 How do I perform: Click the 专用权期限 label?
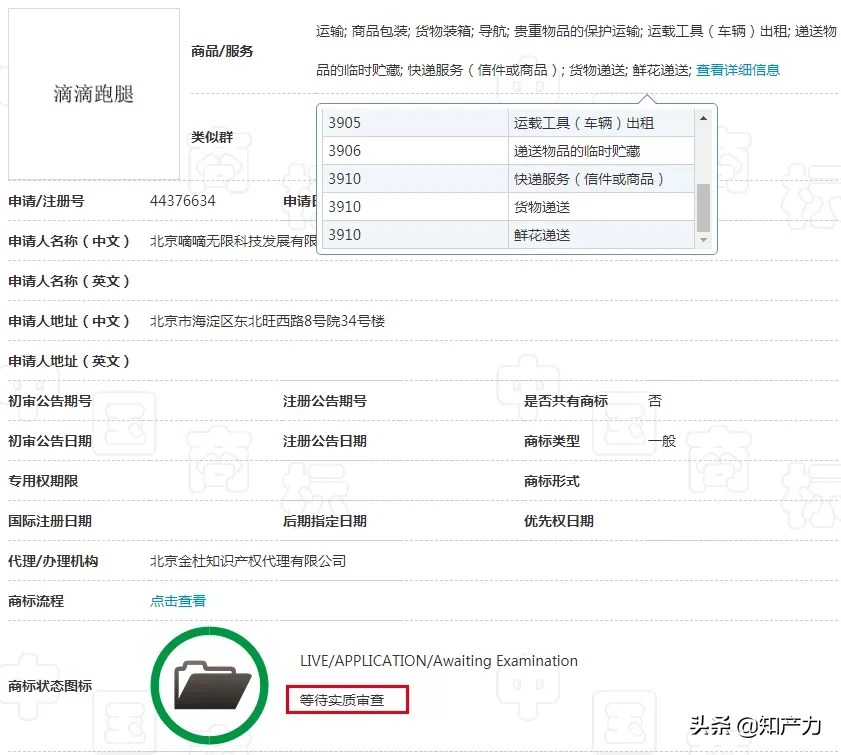[43, 481]
